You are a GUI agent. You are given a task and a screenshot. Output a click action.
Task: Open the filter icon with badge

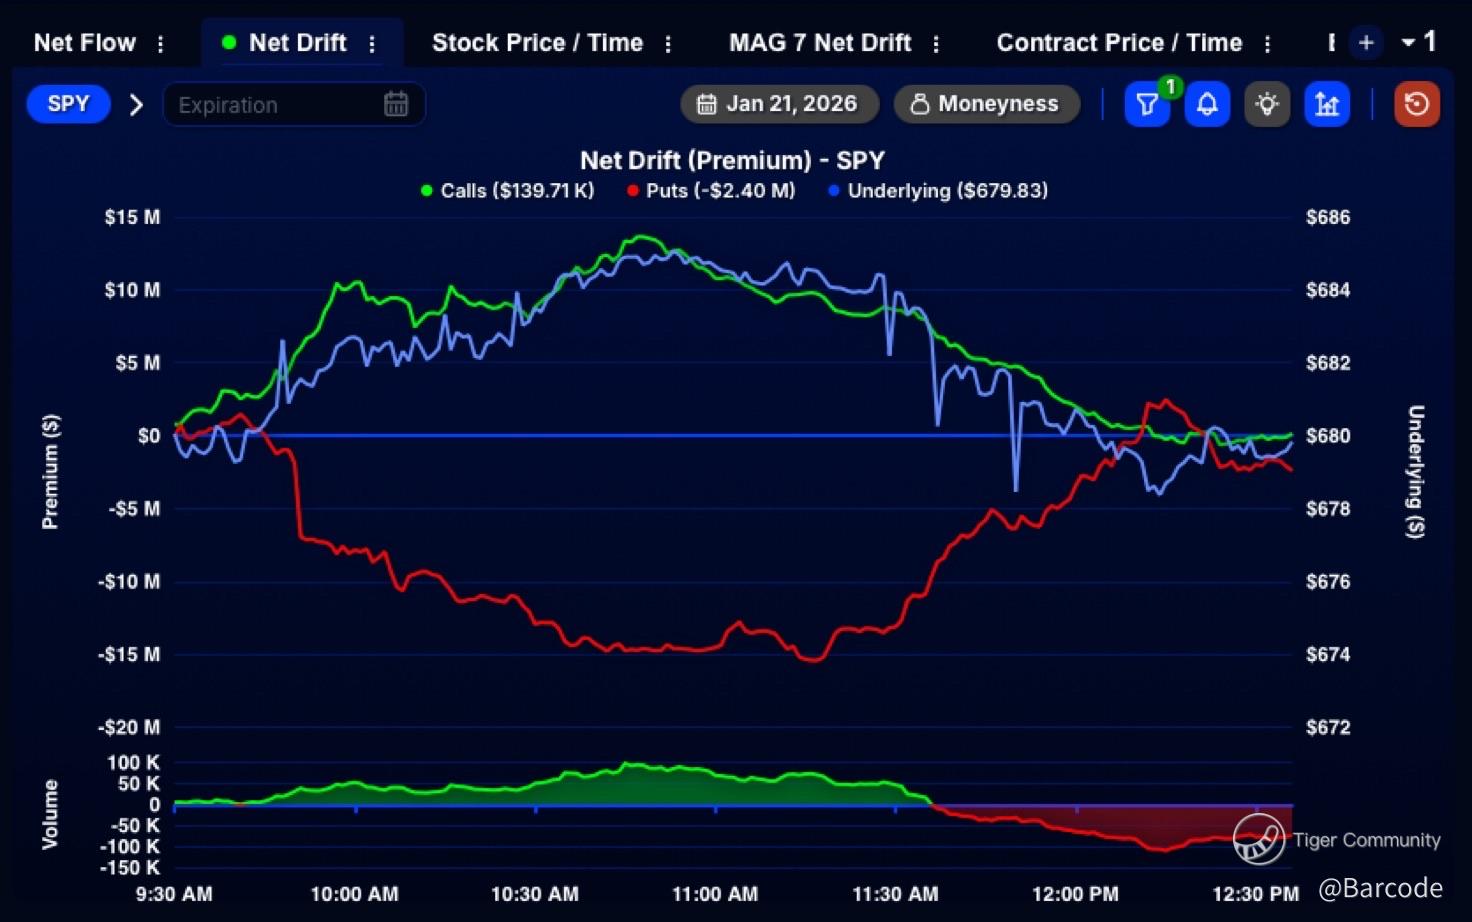point(1147,104)
